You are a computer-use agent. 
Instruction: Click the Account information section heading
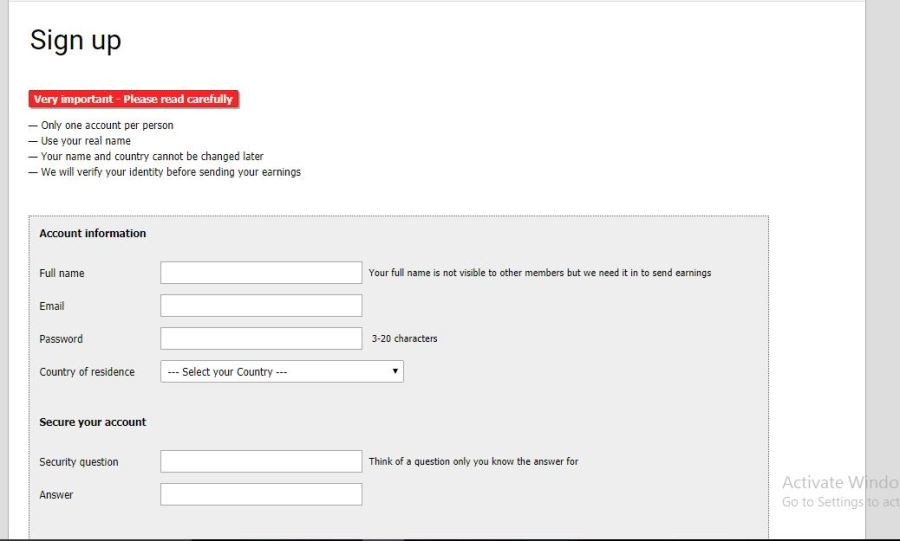[x=93, y=233]
